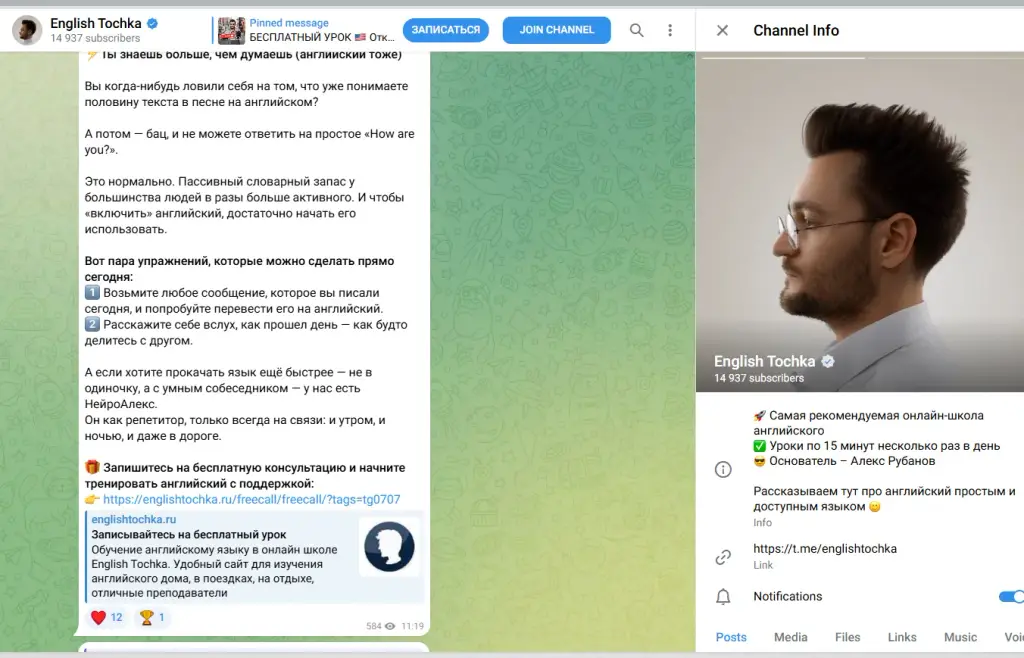Close the Channel Info panel
The image size is (1024, 658).
tap(722, 30)
